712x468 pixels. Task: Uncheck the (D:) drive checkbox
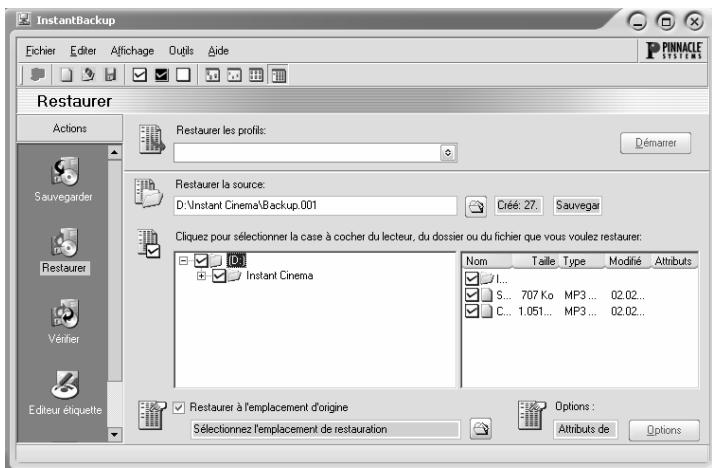201,261
